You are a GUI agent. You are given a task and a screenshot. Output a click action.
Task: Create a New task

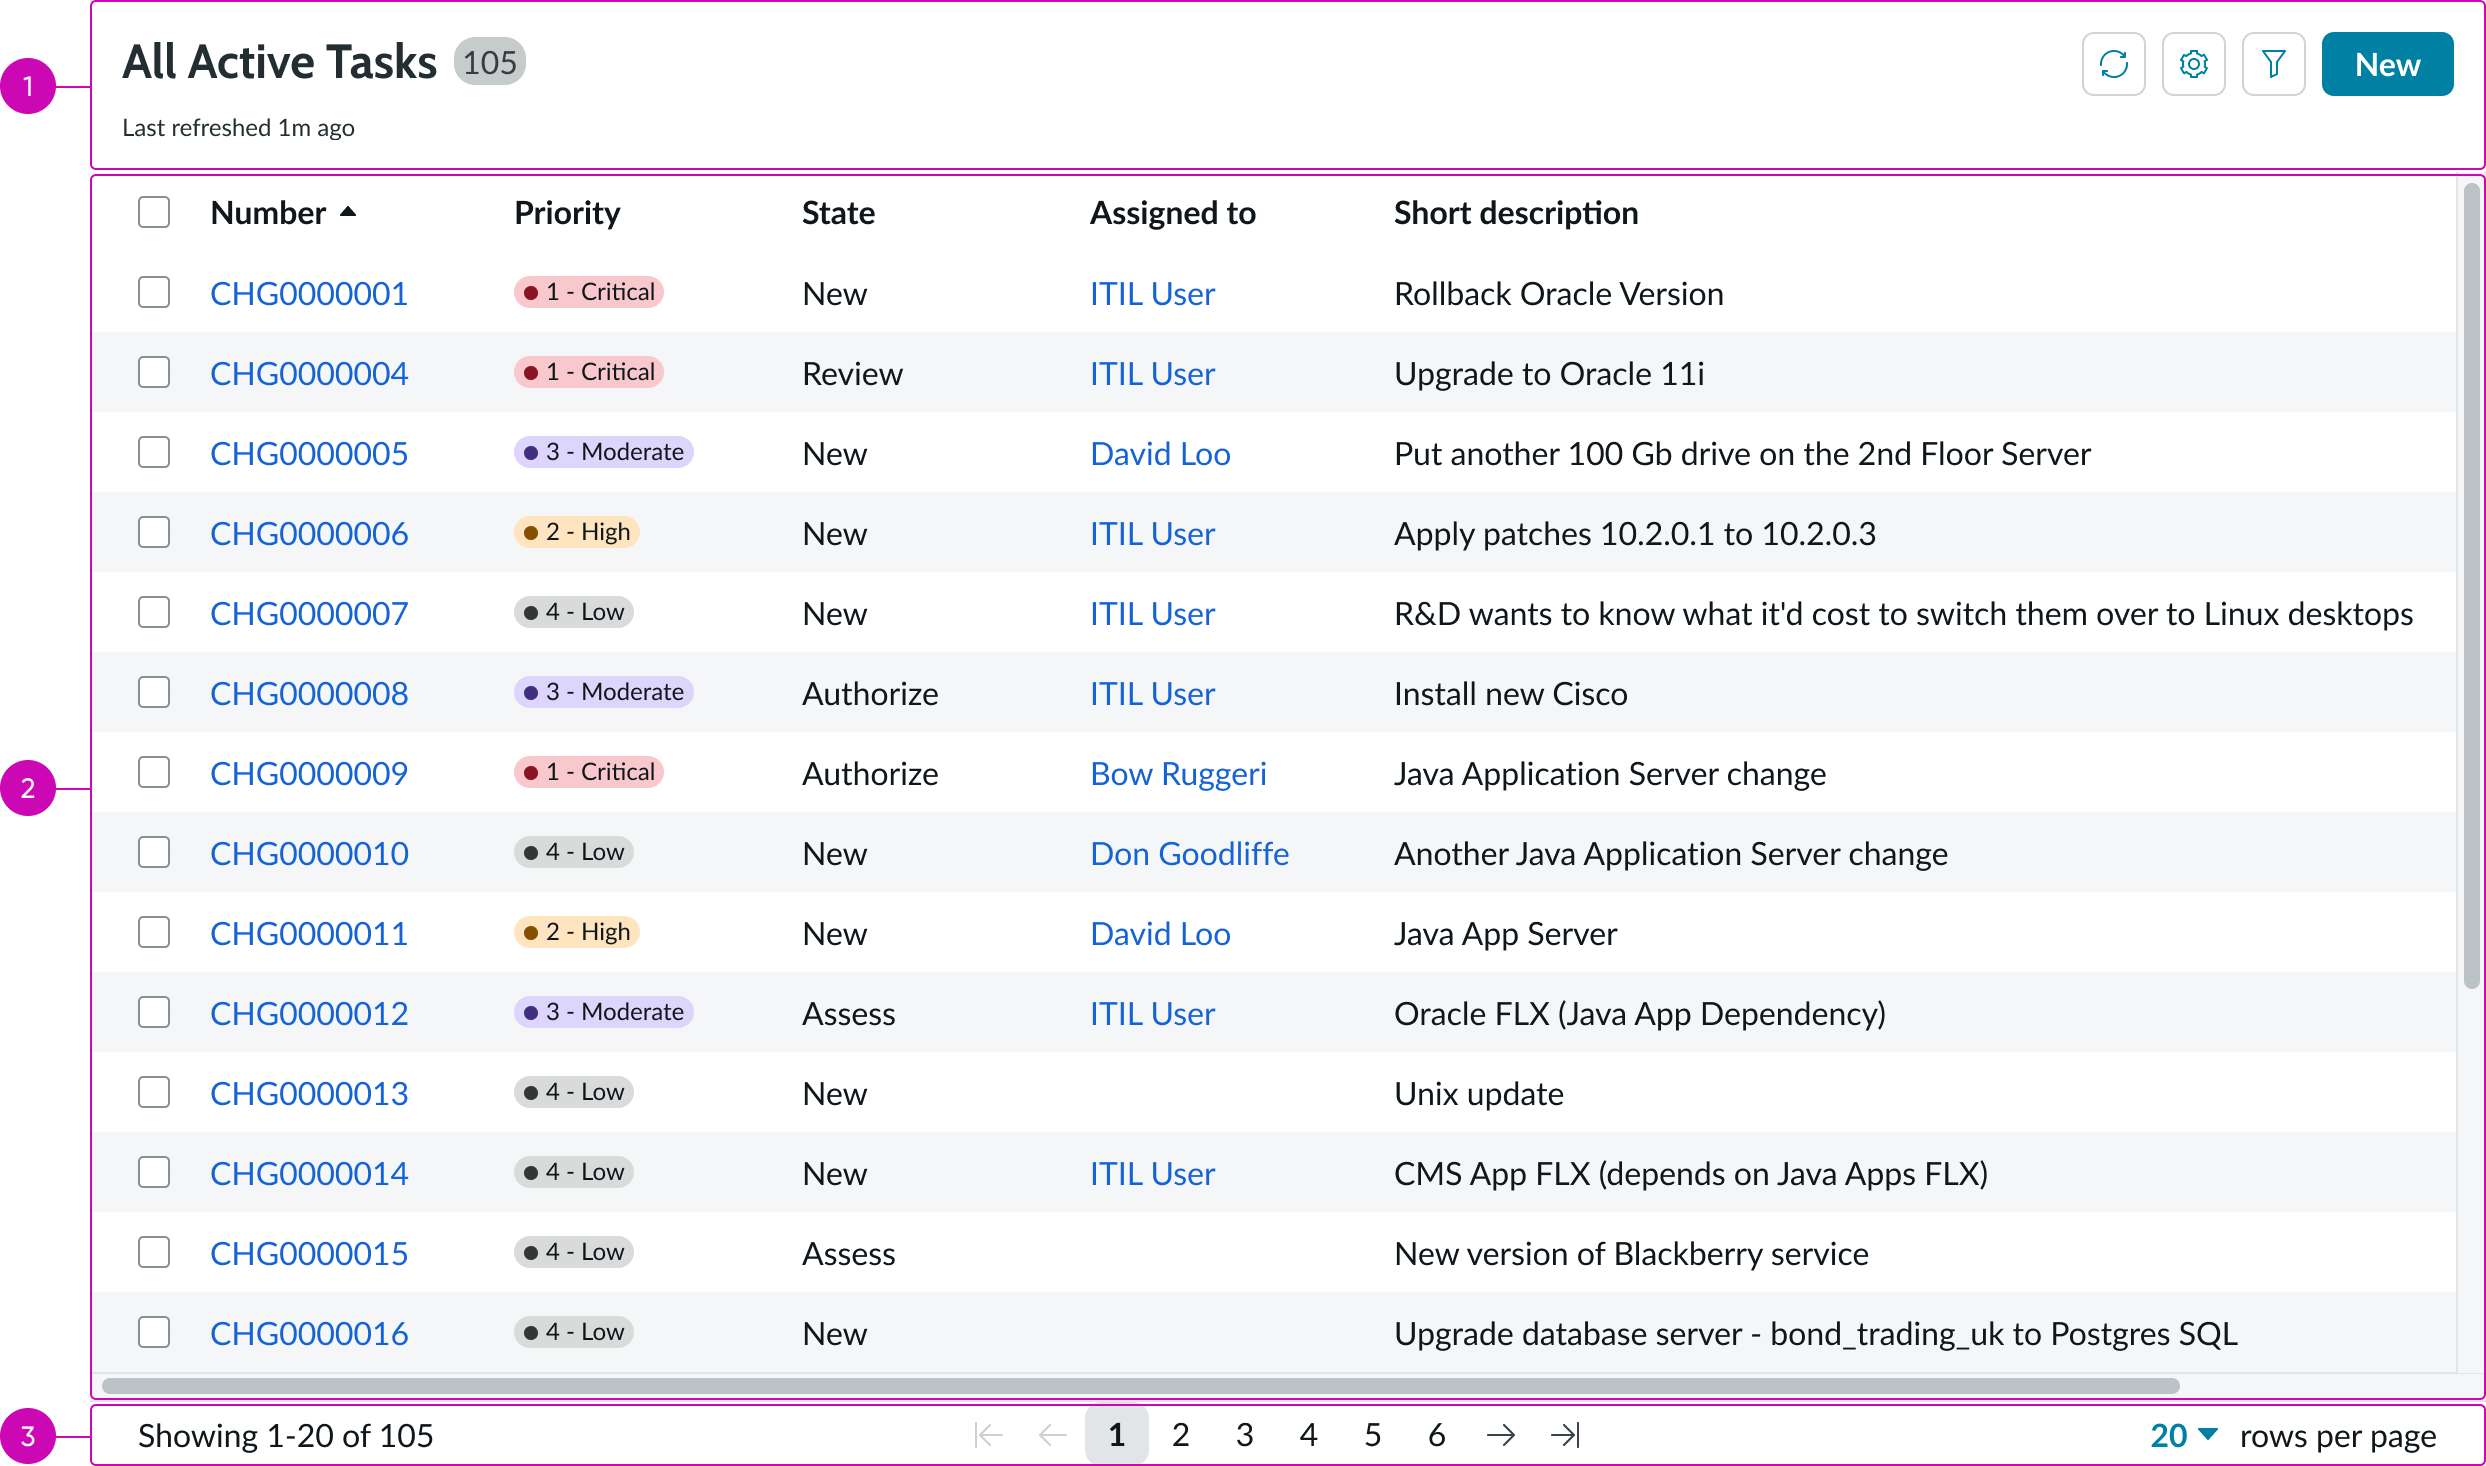(2387, 63)
